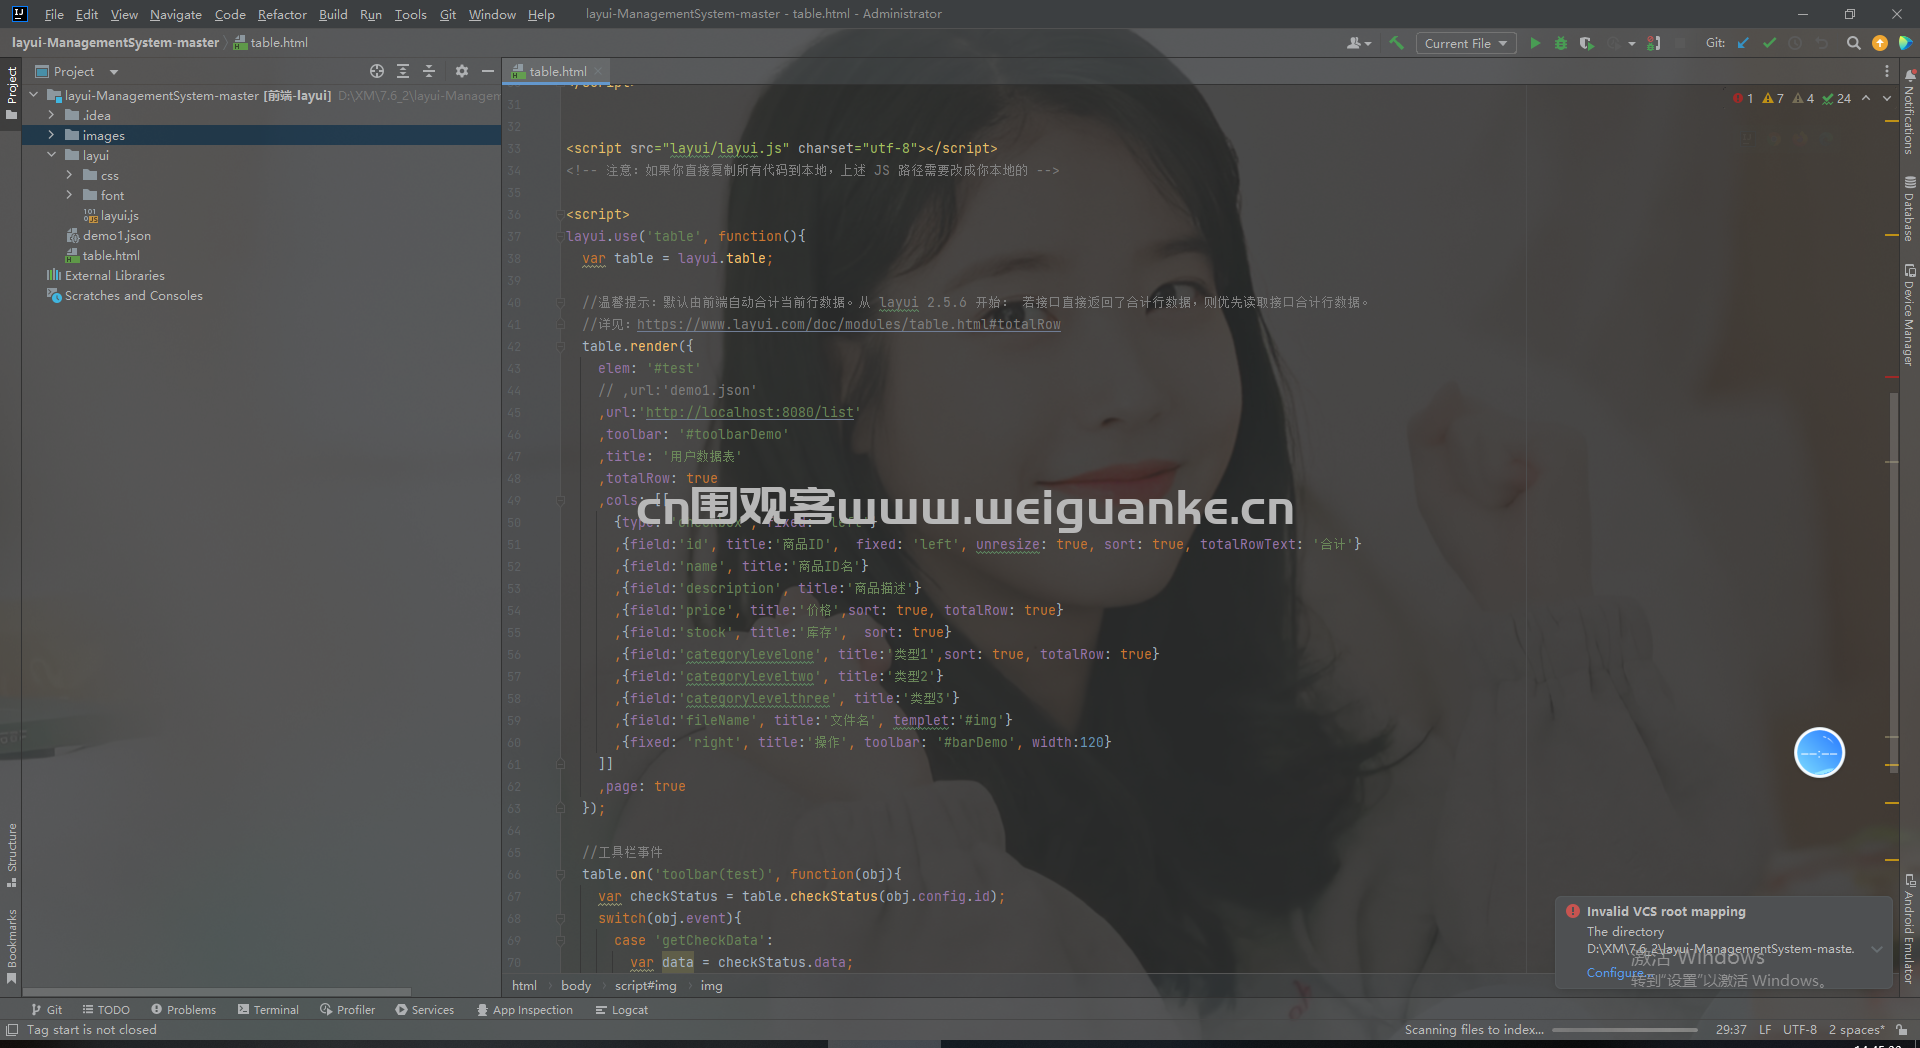1920x1048 pixels.
Task: Start debugging with the green bug icon
Action: (x=1560, y=43)
